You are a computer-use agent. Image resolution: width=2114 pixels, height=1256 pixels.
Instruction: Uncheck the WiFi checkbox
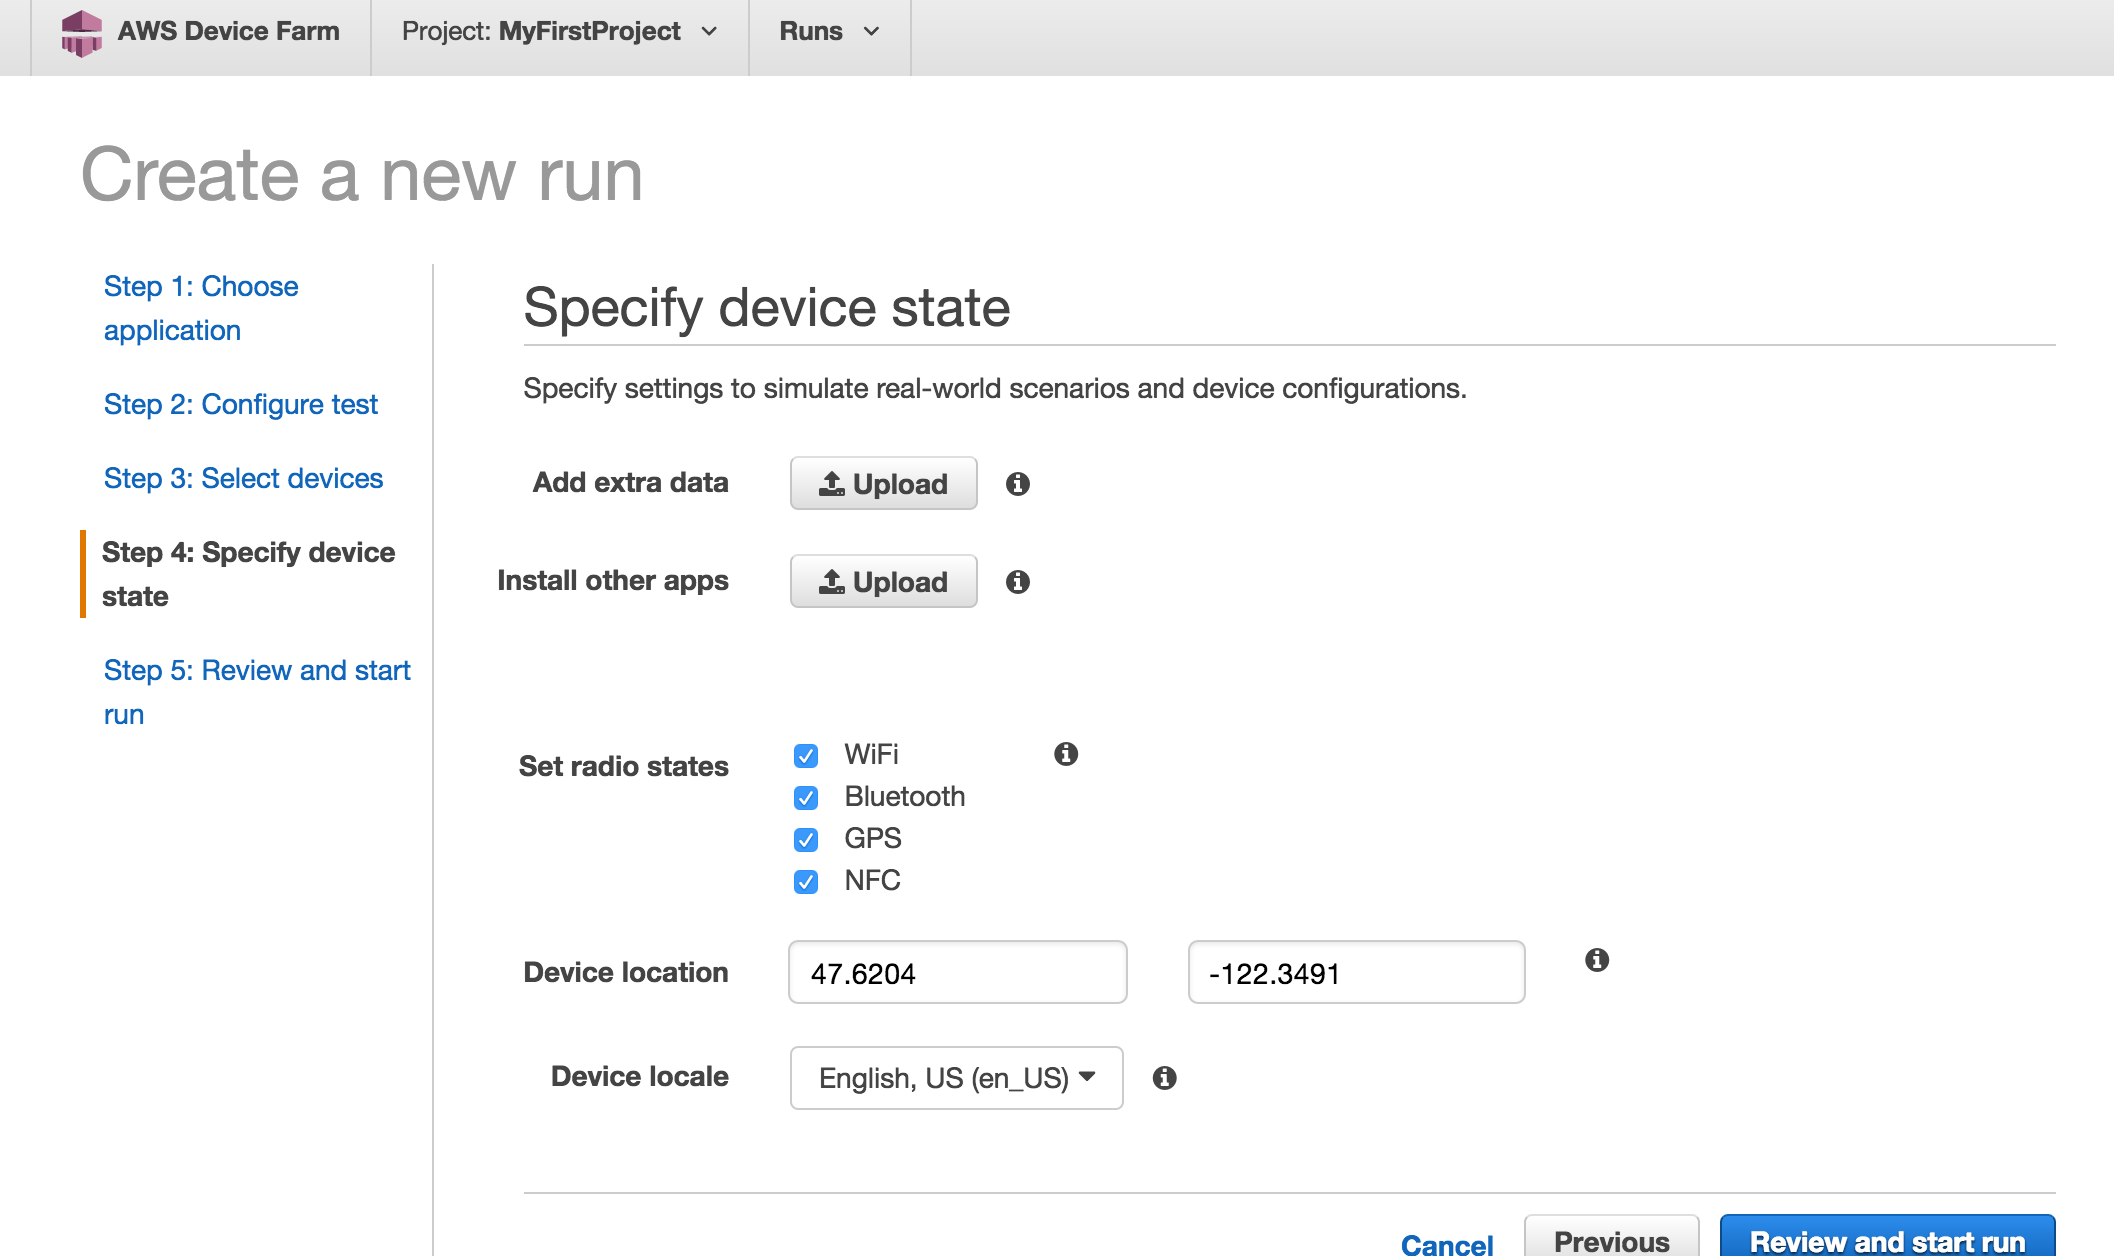pos(806,756)
